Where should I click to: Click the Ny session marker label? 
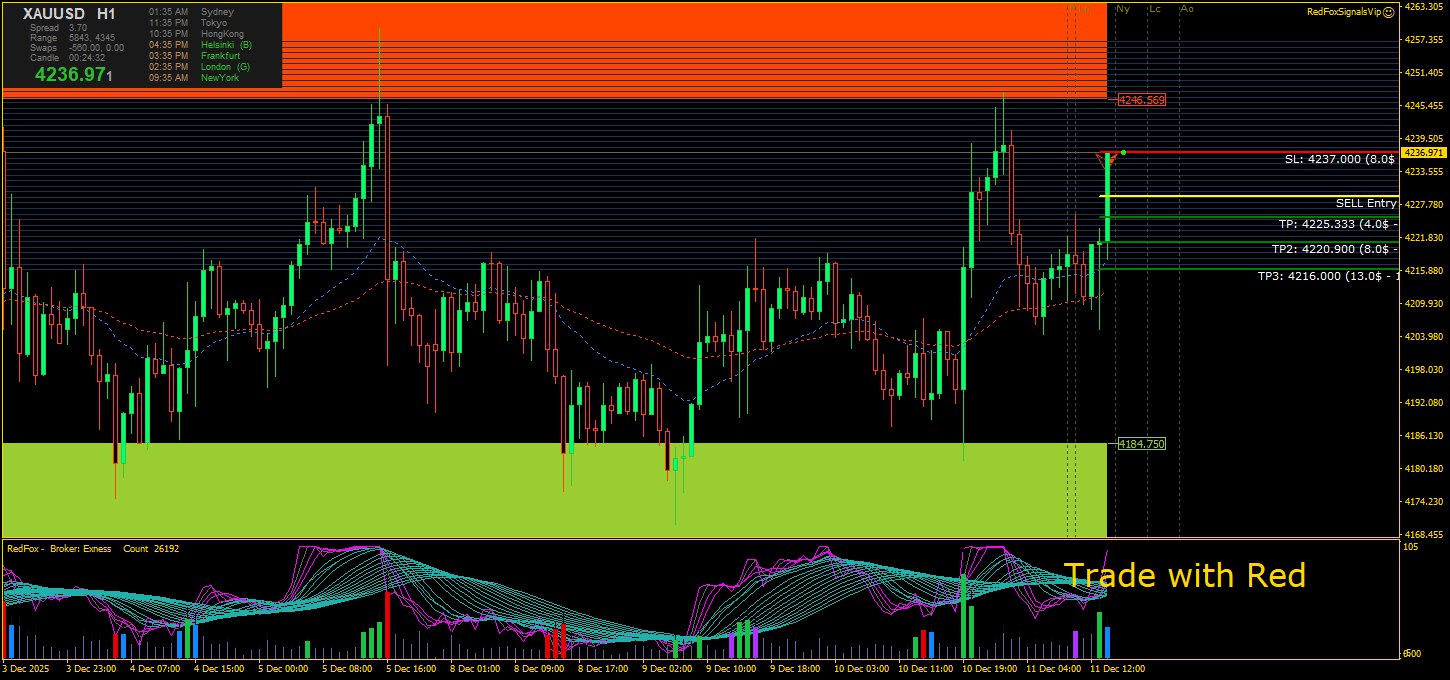[x=1123, y=9]
